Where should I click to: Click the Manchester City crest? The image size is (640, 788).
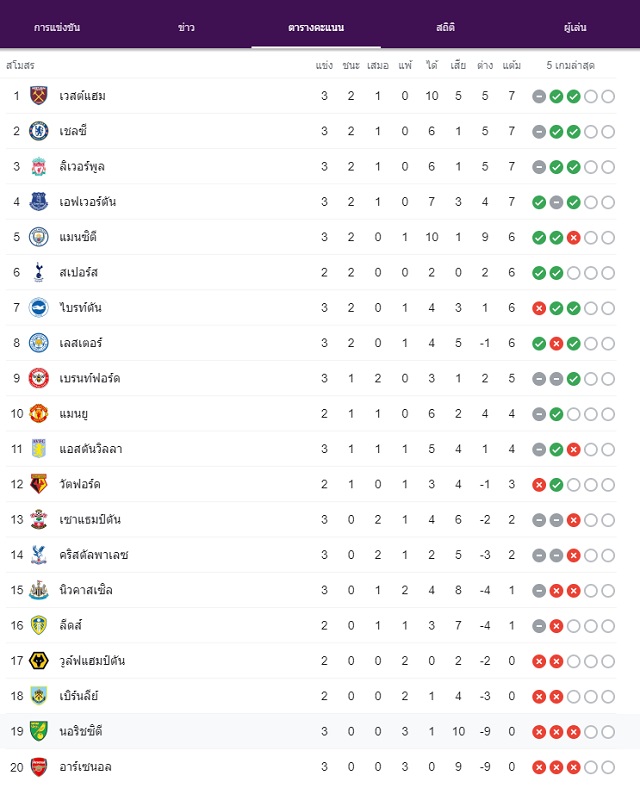point(39,237)
